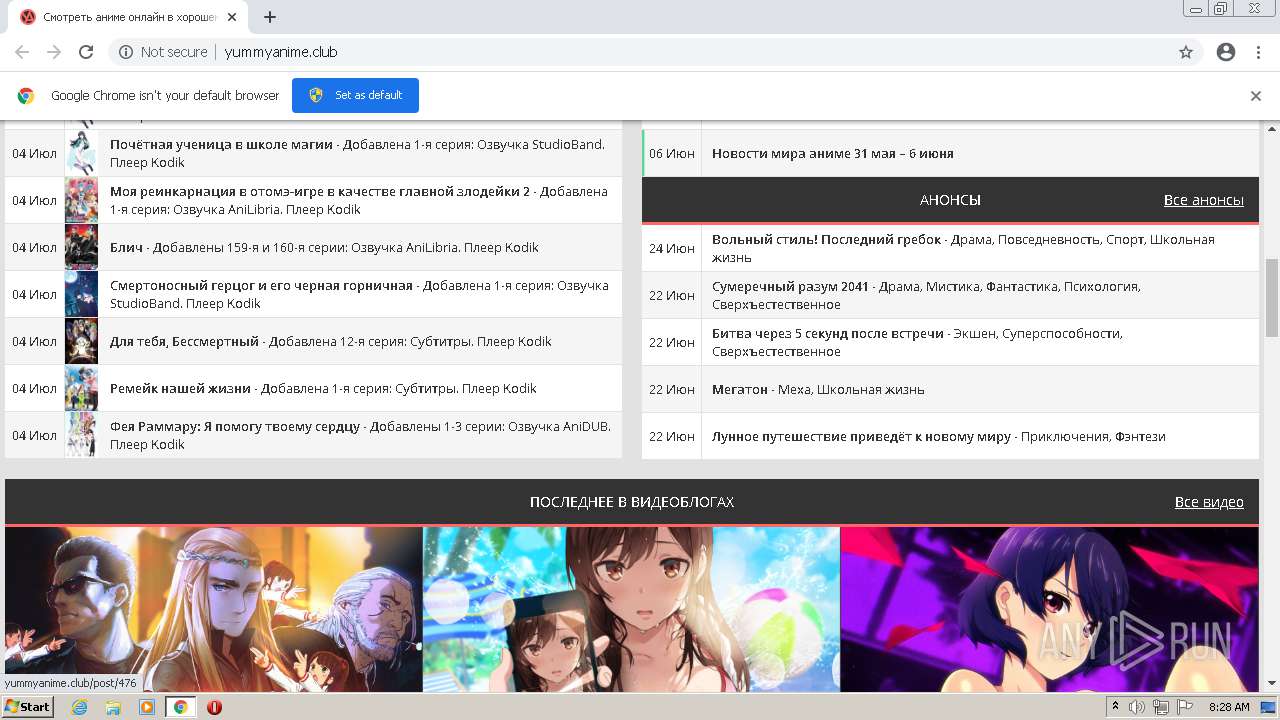The height and width of the screenshot is (720, 1280).
Task: Switch to Chrome taskbar button
Action: point(180,707)
